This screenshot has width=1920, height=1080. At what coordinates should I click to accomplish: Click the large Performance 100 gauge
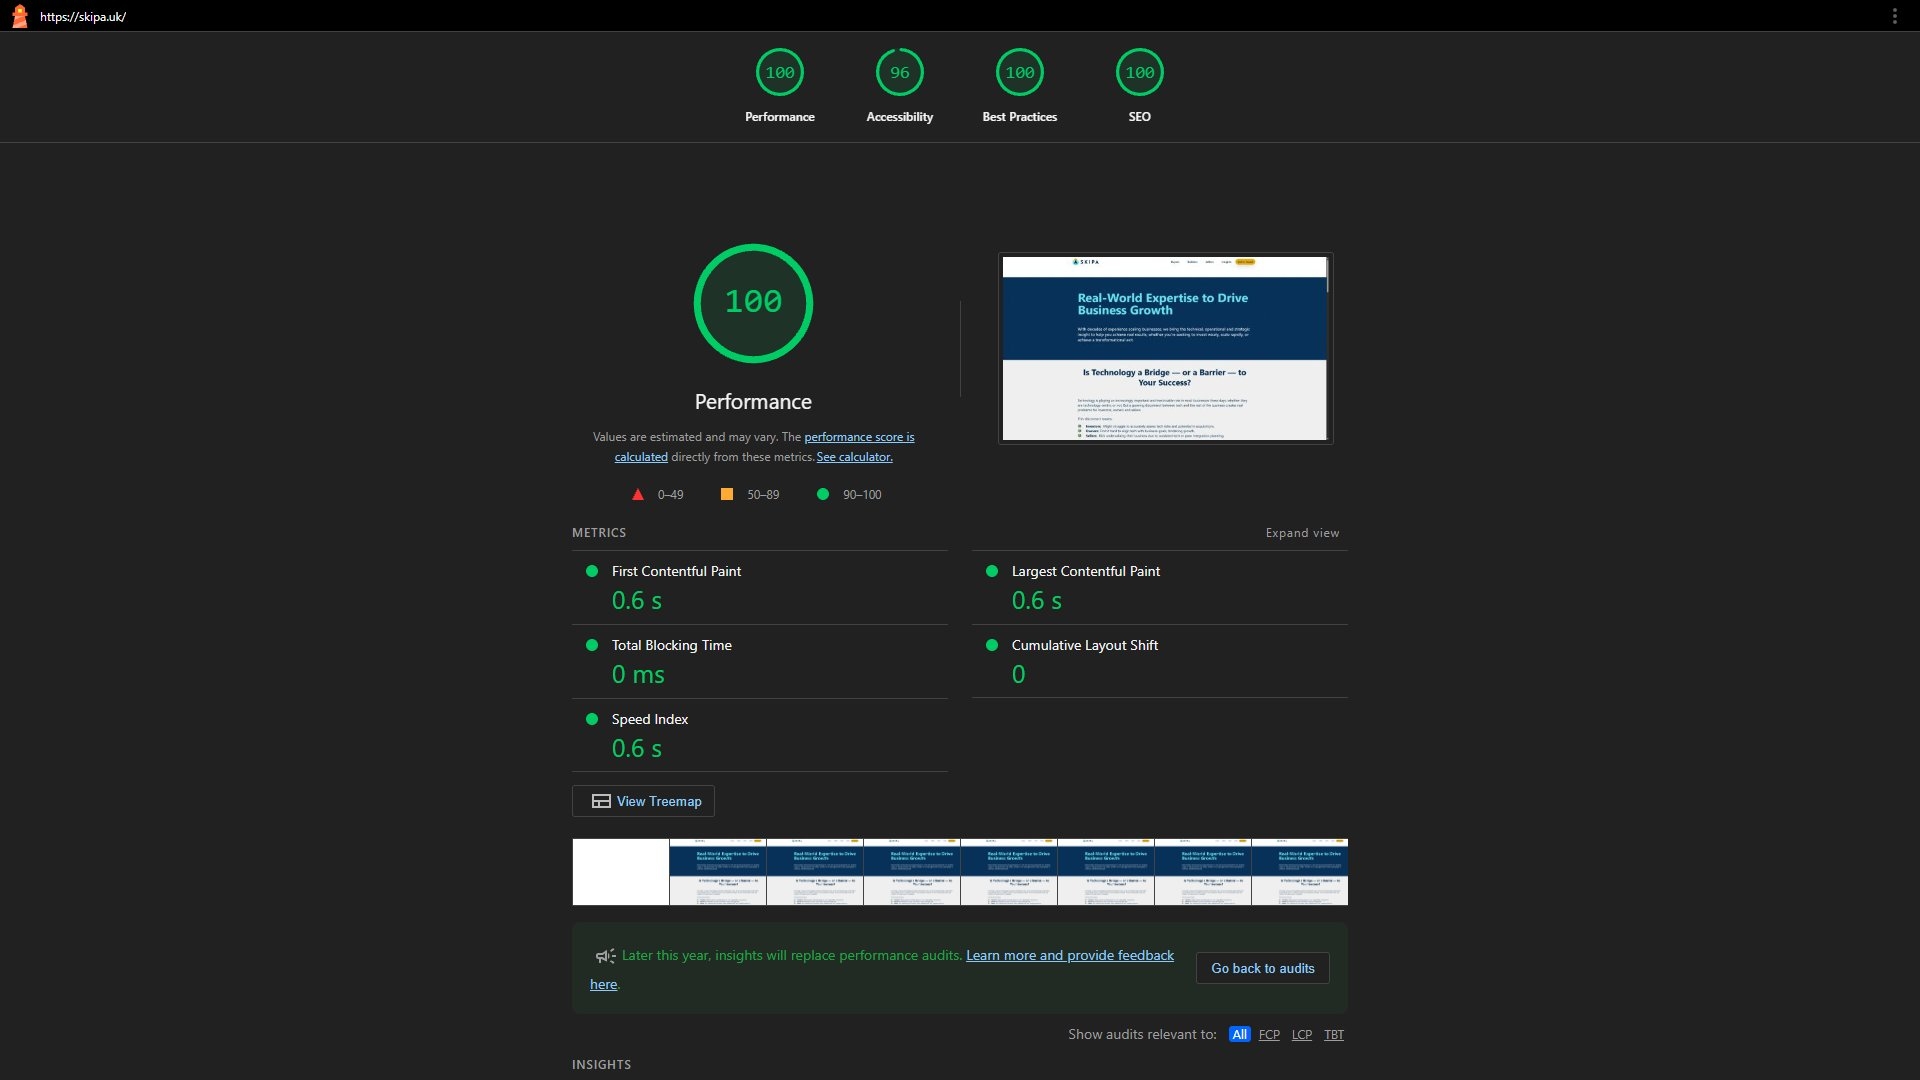tap(753, 303)
